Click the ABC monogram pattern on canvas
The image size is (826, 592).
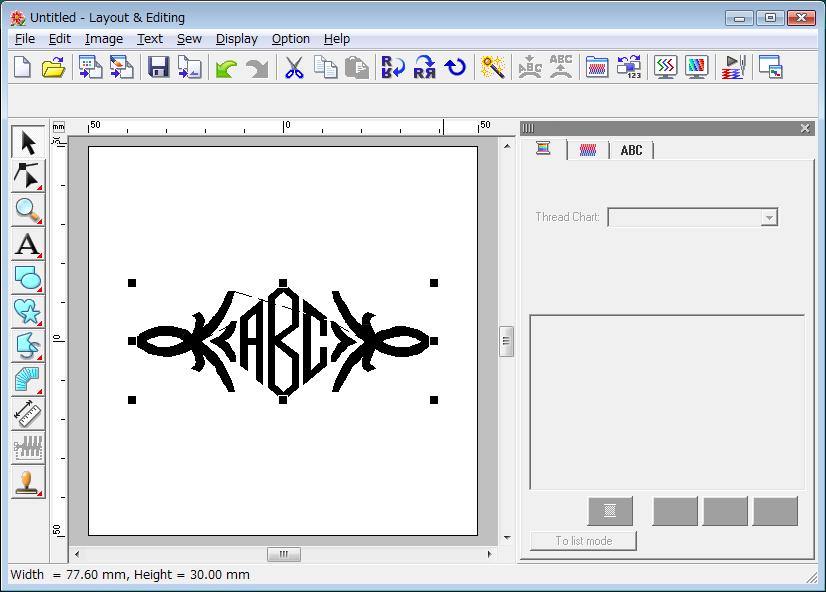point(283,341)
